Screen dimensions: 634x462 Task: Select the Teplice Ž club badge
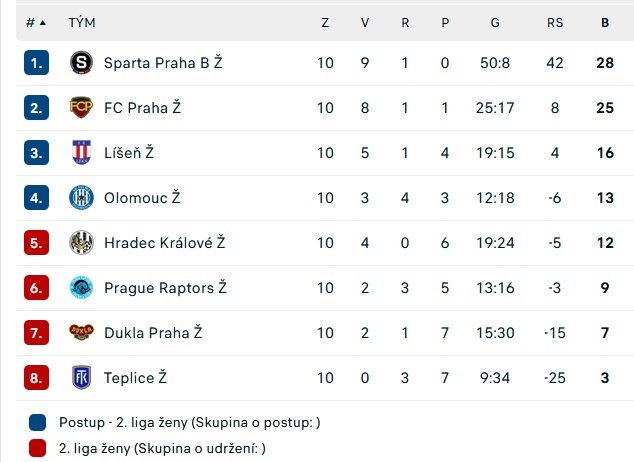pyautogui.click(x=81, y=378)
